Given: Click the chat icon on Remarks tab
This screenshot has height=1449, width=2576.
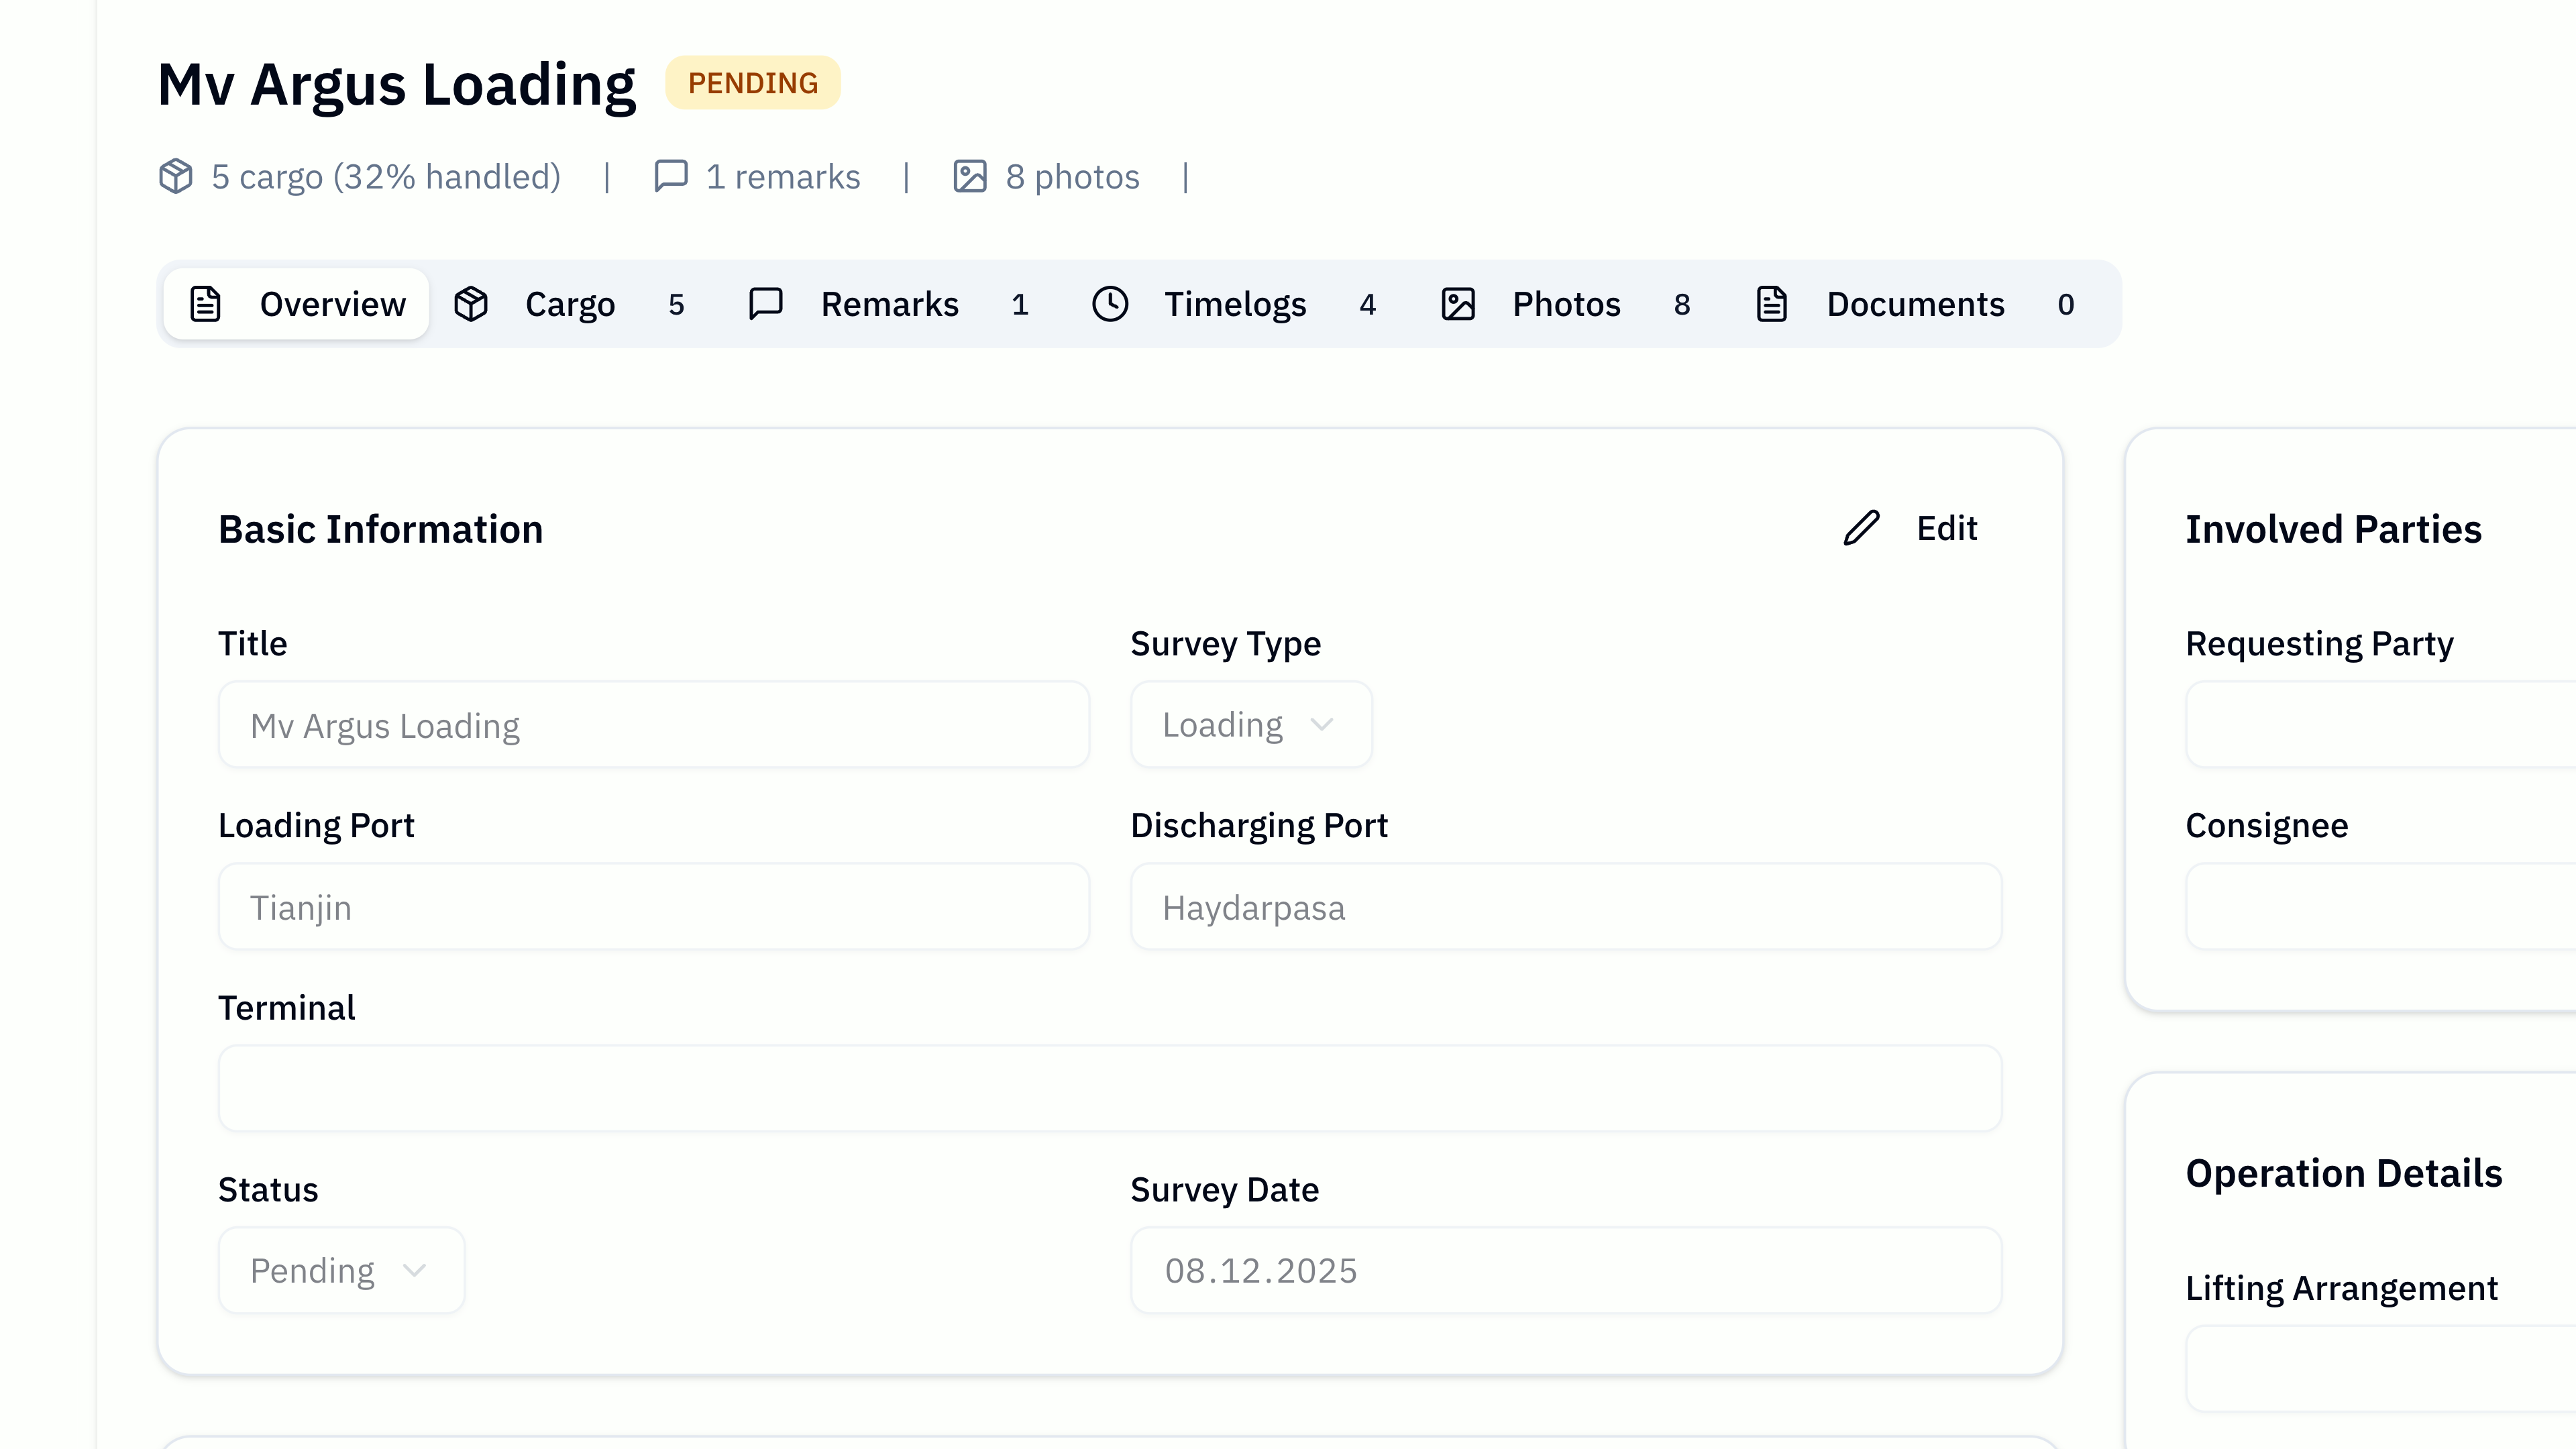Looking at the screenshot, I should pyautogui.click(x=766, y=304).
